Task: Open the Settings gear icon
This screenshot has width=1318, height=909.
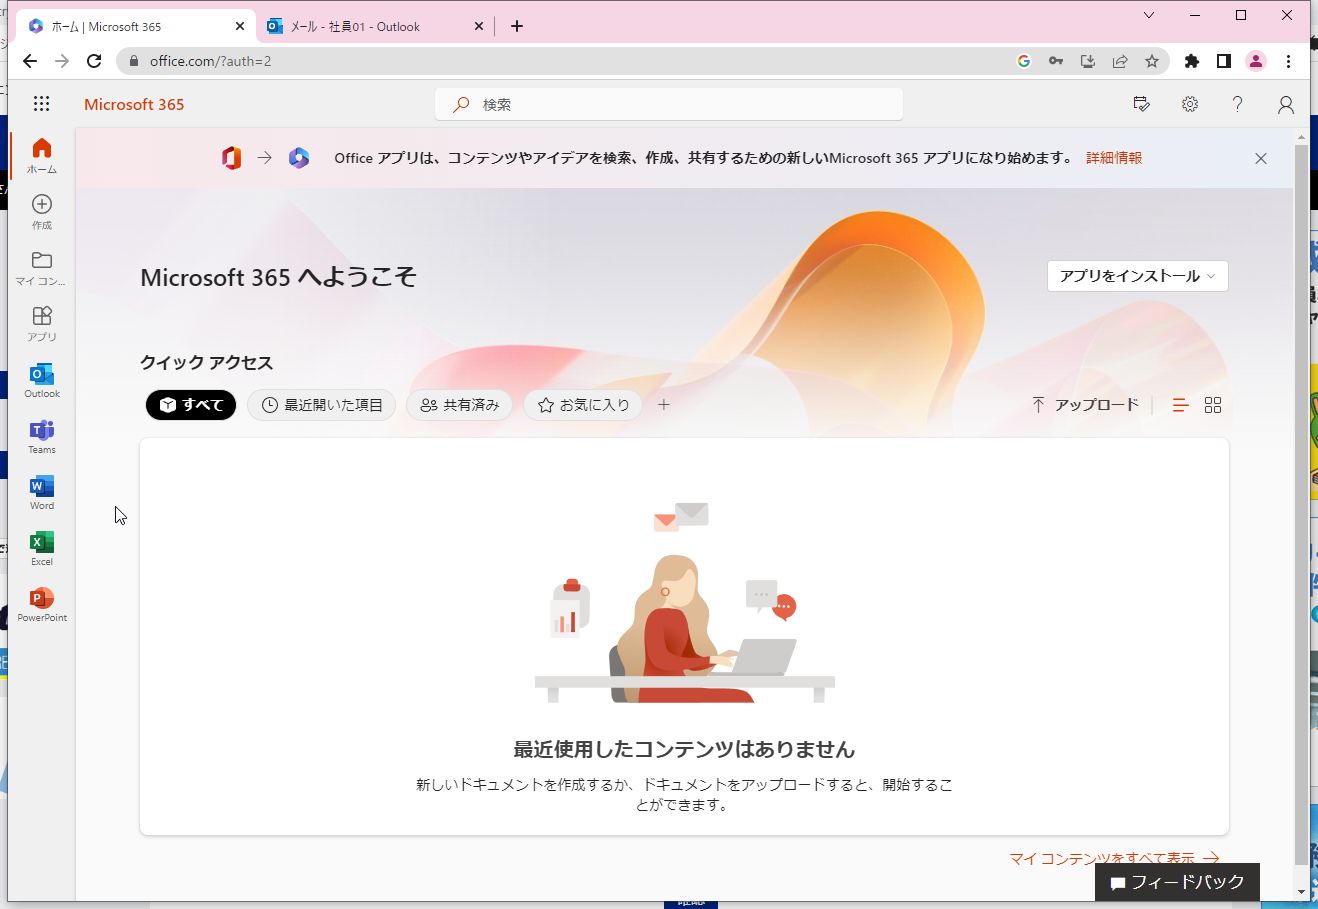Action: click(1189, 104)
